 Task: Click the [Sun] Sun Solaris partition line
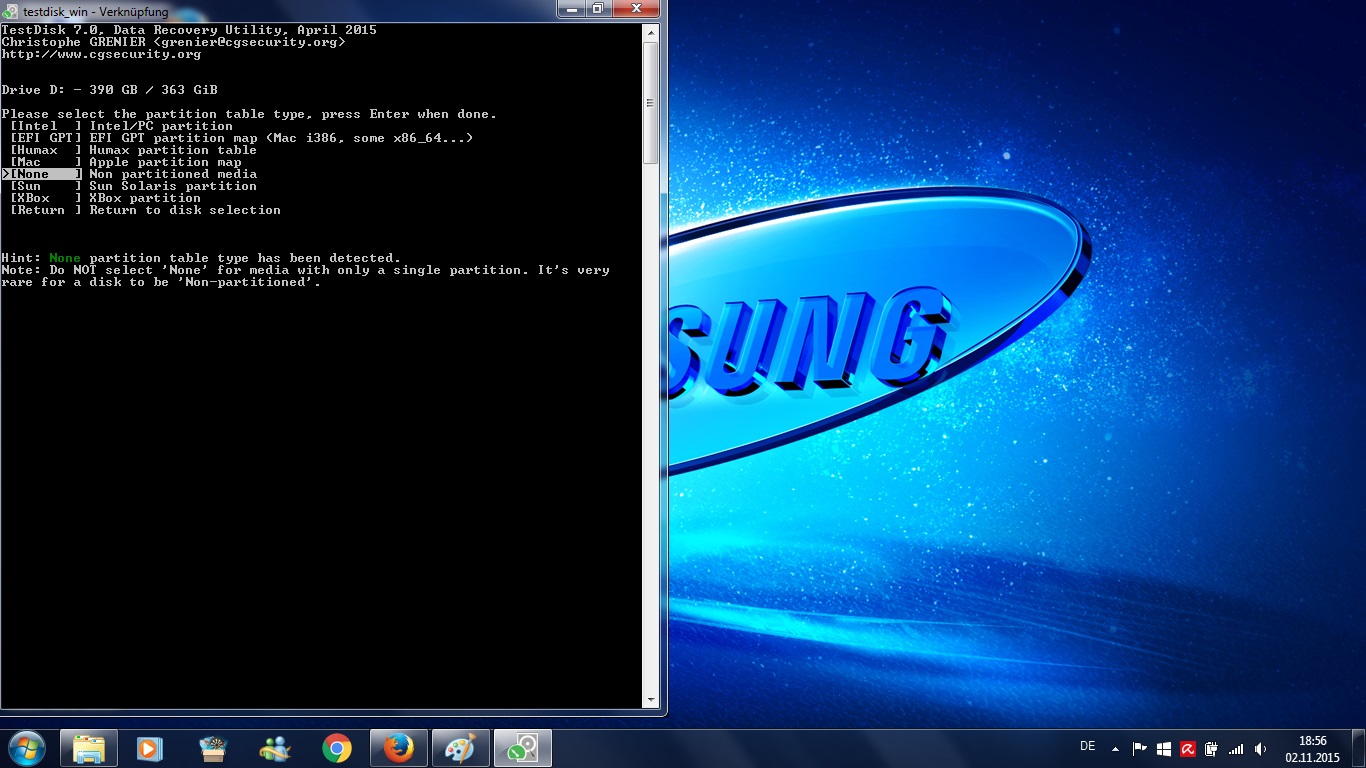[133, 186]
